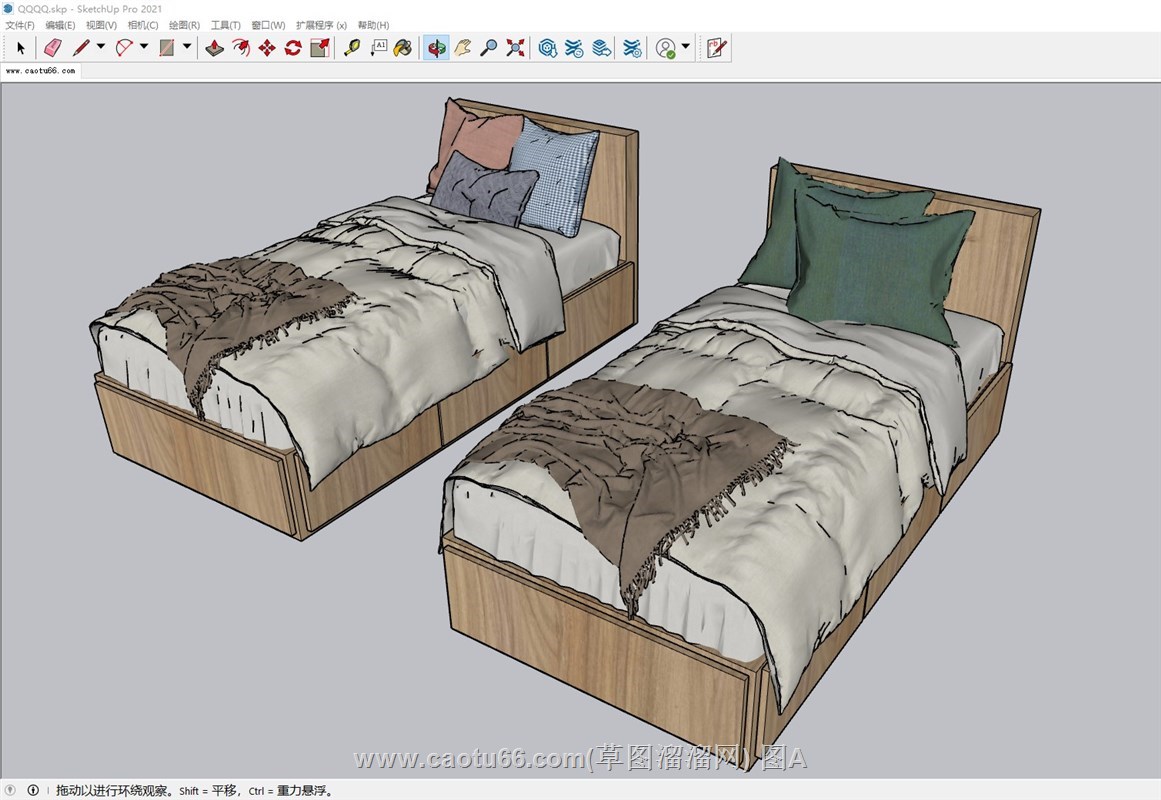
Task: Click the Zoom Extents tool
Action: pyautogui.click(x=515, y=47)
